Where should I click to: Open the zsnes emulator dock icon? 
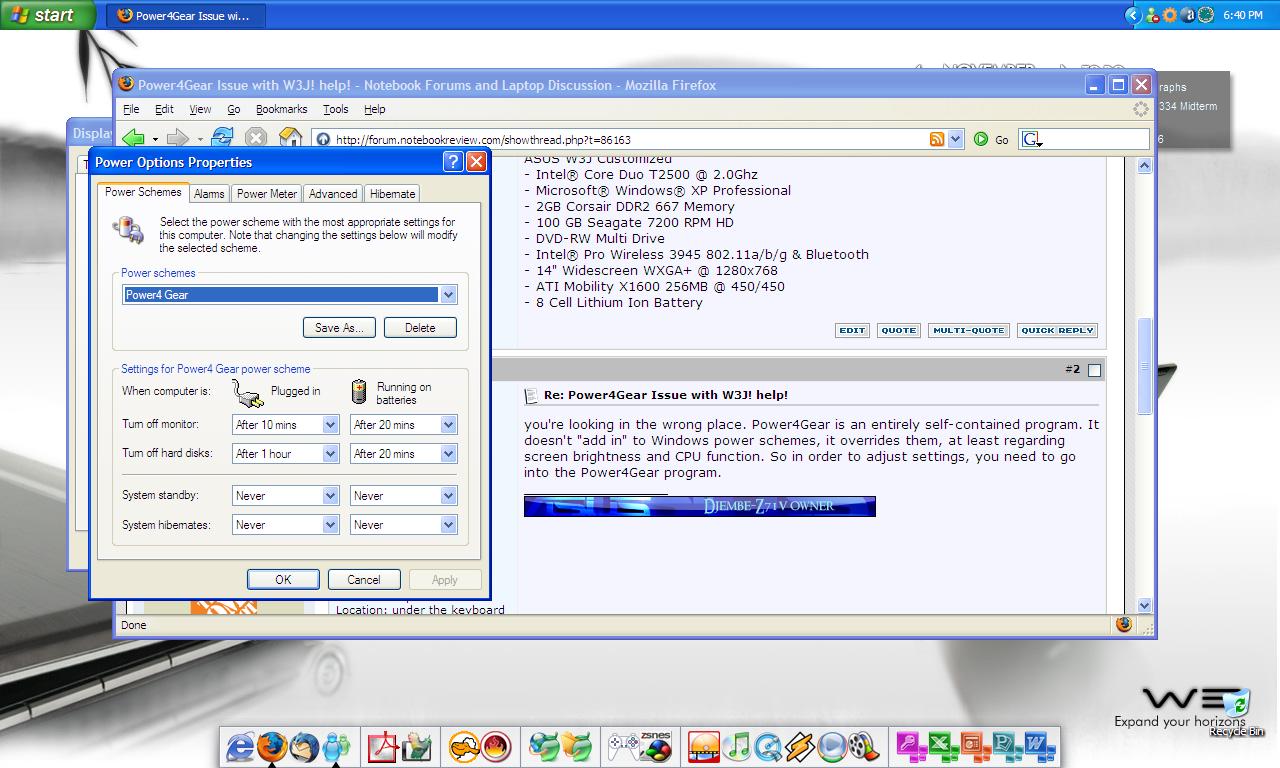click(x=655, y=746)
